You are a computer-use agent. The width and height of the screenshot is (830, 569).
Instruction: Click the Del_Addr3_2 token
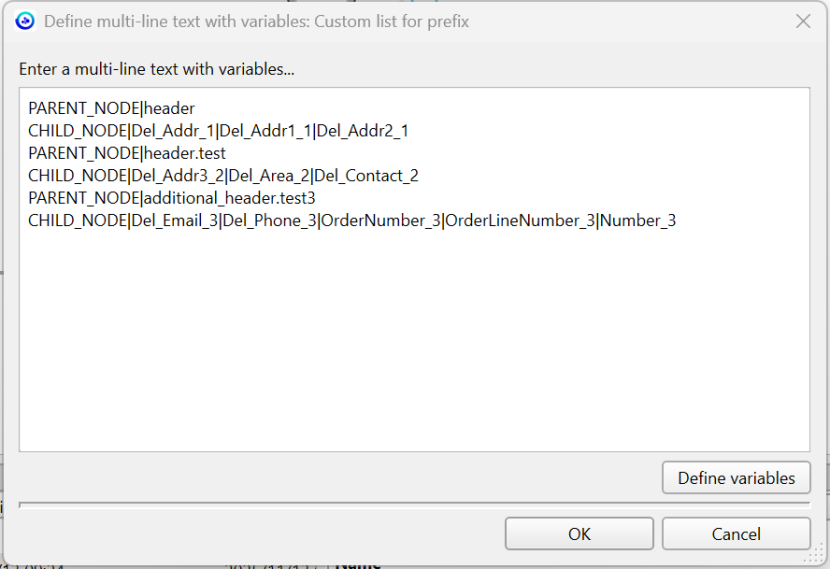(x=177, y=176)
